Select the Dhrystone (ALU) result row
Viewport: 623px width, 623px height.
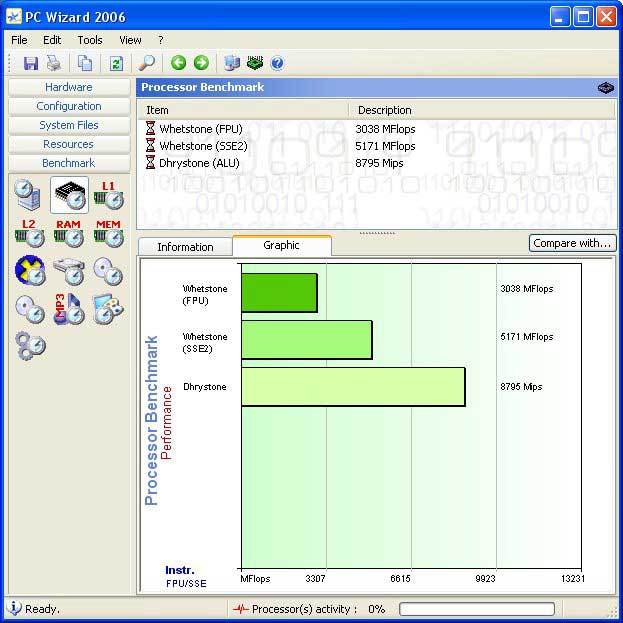point(199,163)
